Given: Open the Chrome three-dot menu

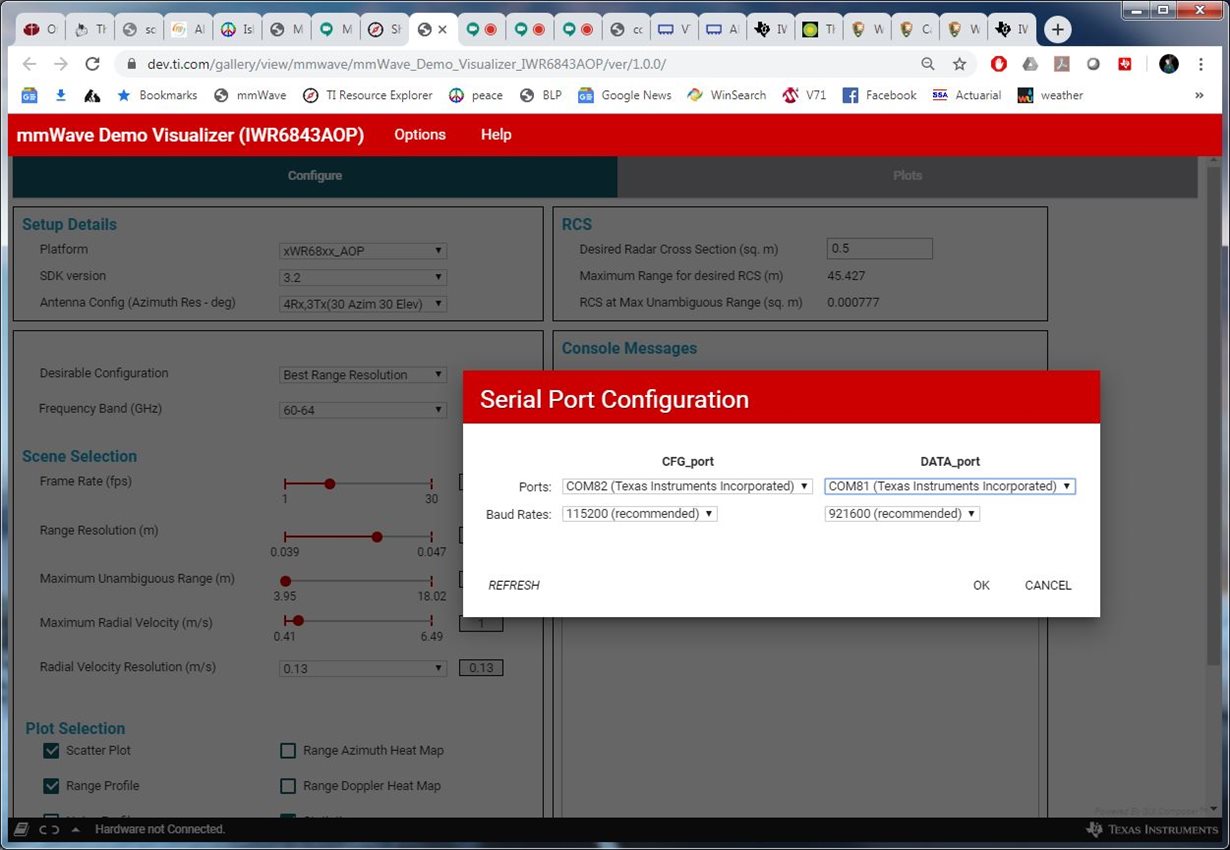Looking at the screenshot, I should (1201, 64).
